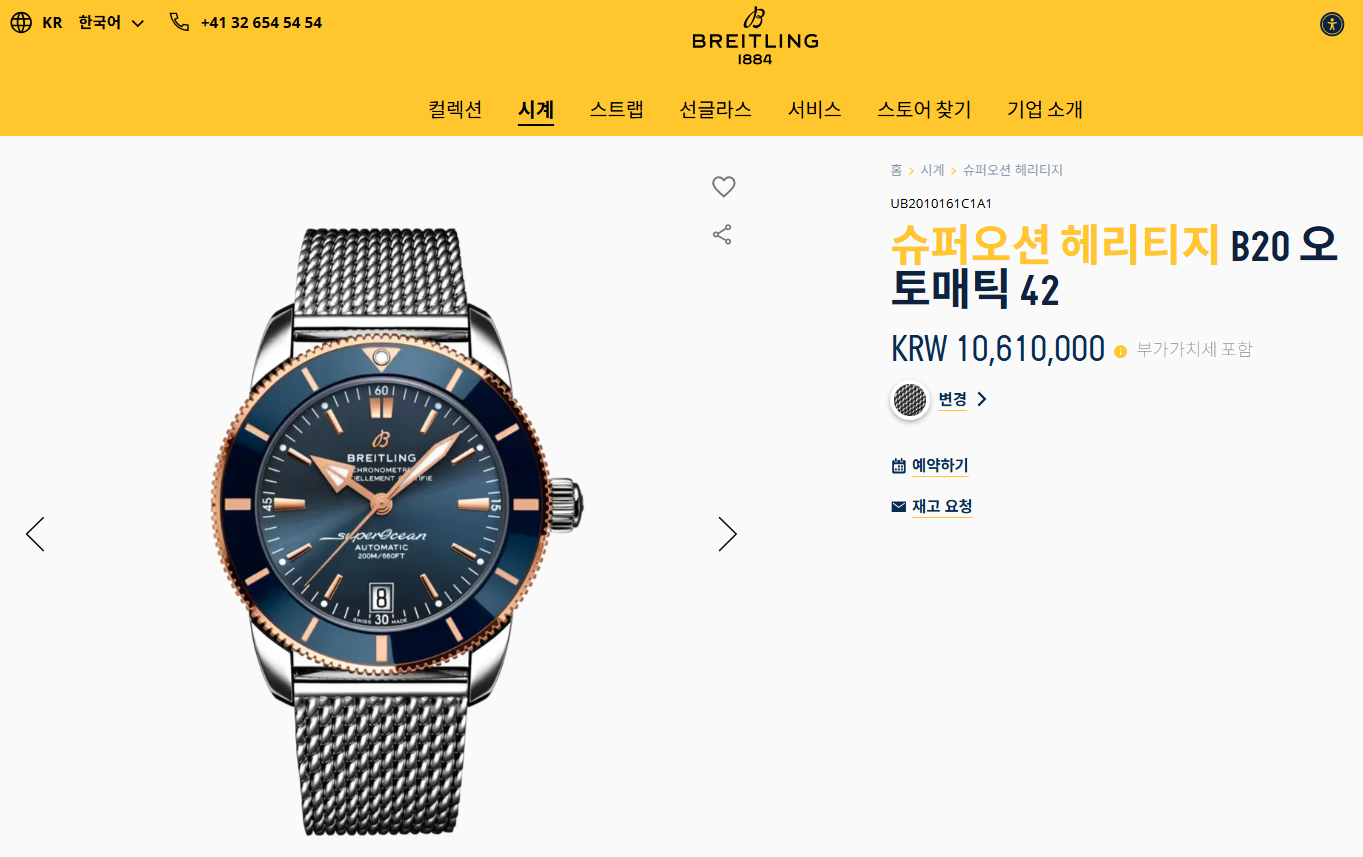This screenshot has height=857, width=1363.
Task: Open the 변경 strap change chevron
Action: 981,399
